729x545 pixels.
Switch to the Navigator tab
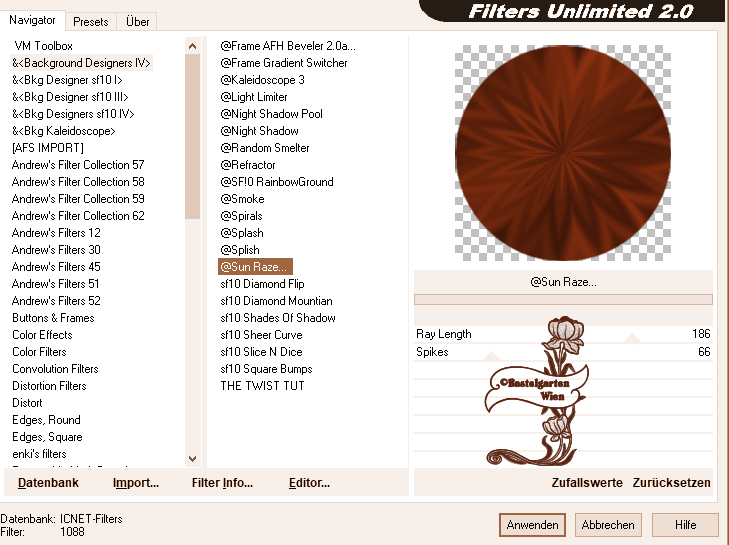(x=32, y=20)
